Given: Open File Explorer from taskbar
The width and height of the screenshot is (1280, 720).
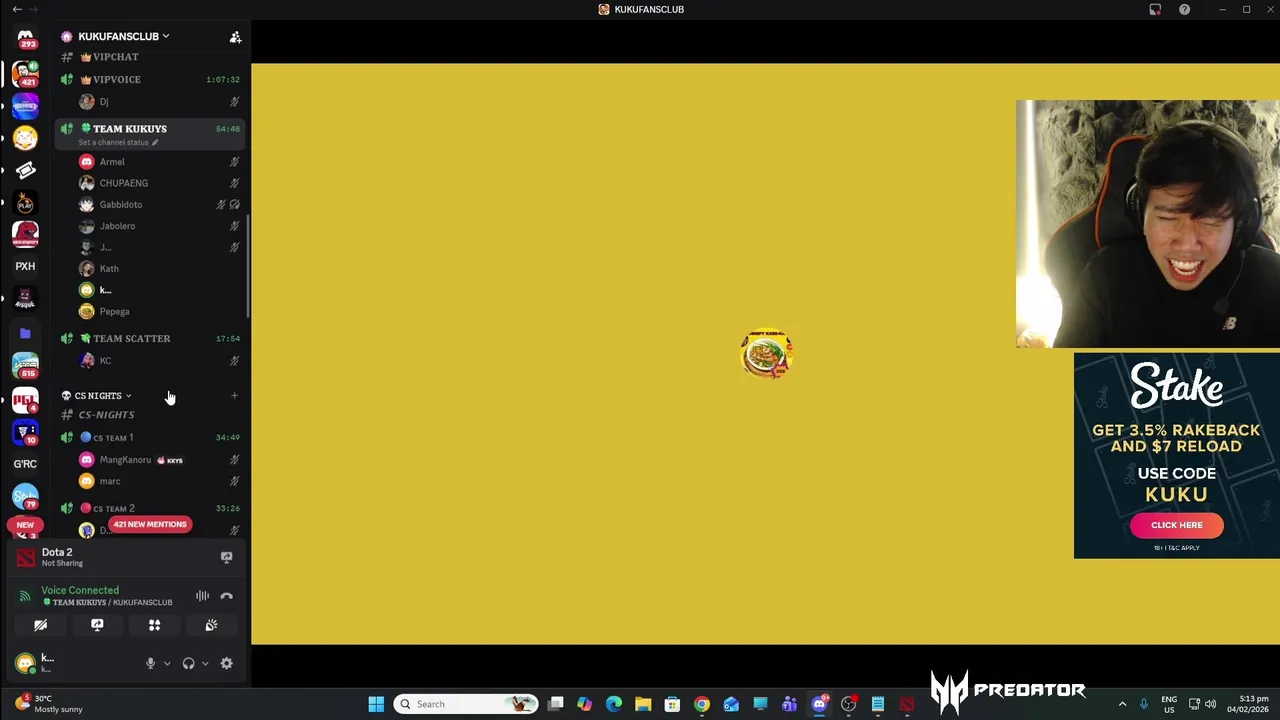Looking at the screenshot, I should 643,704.
